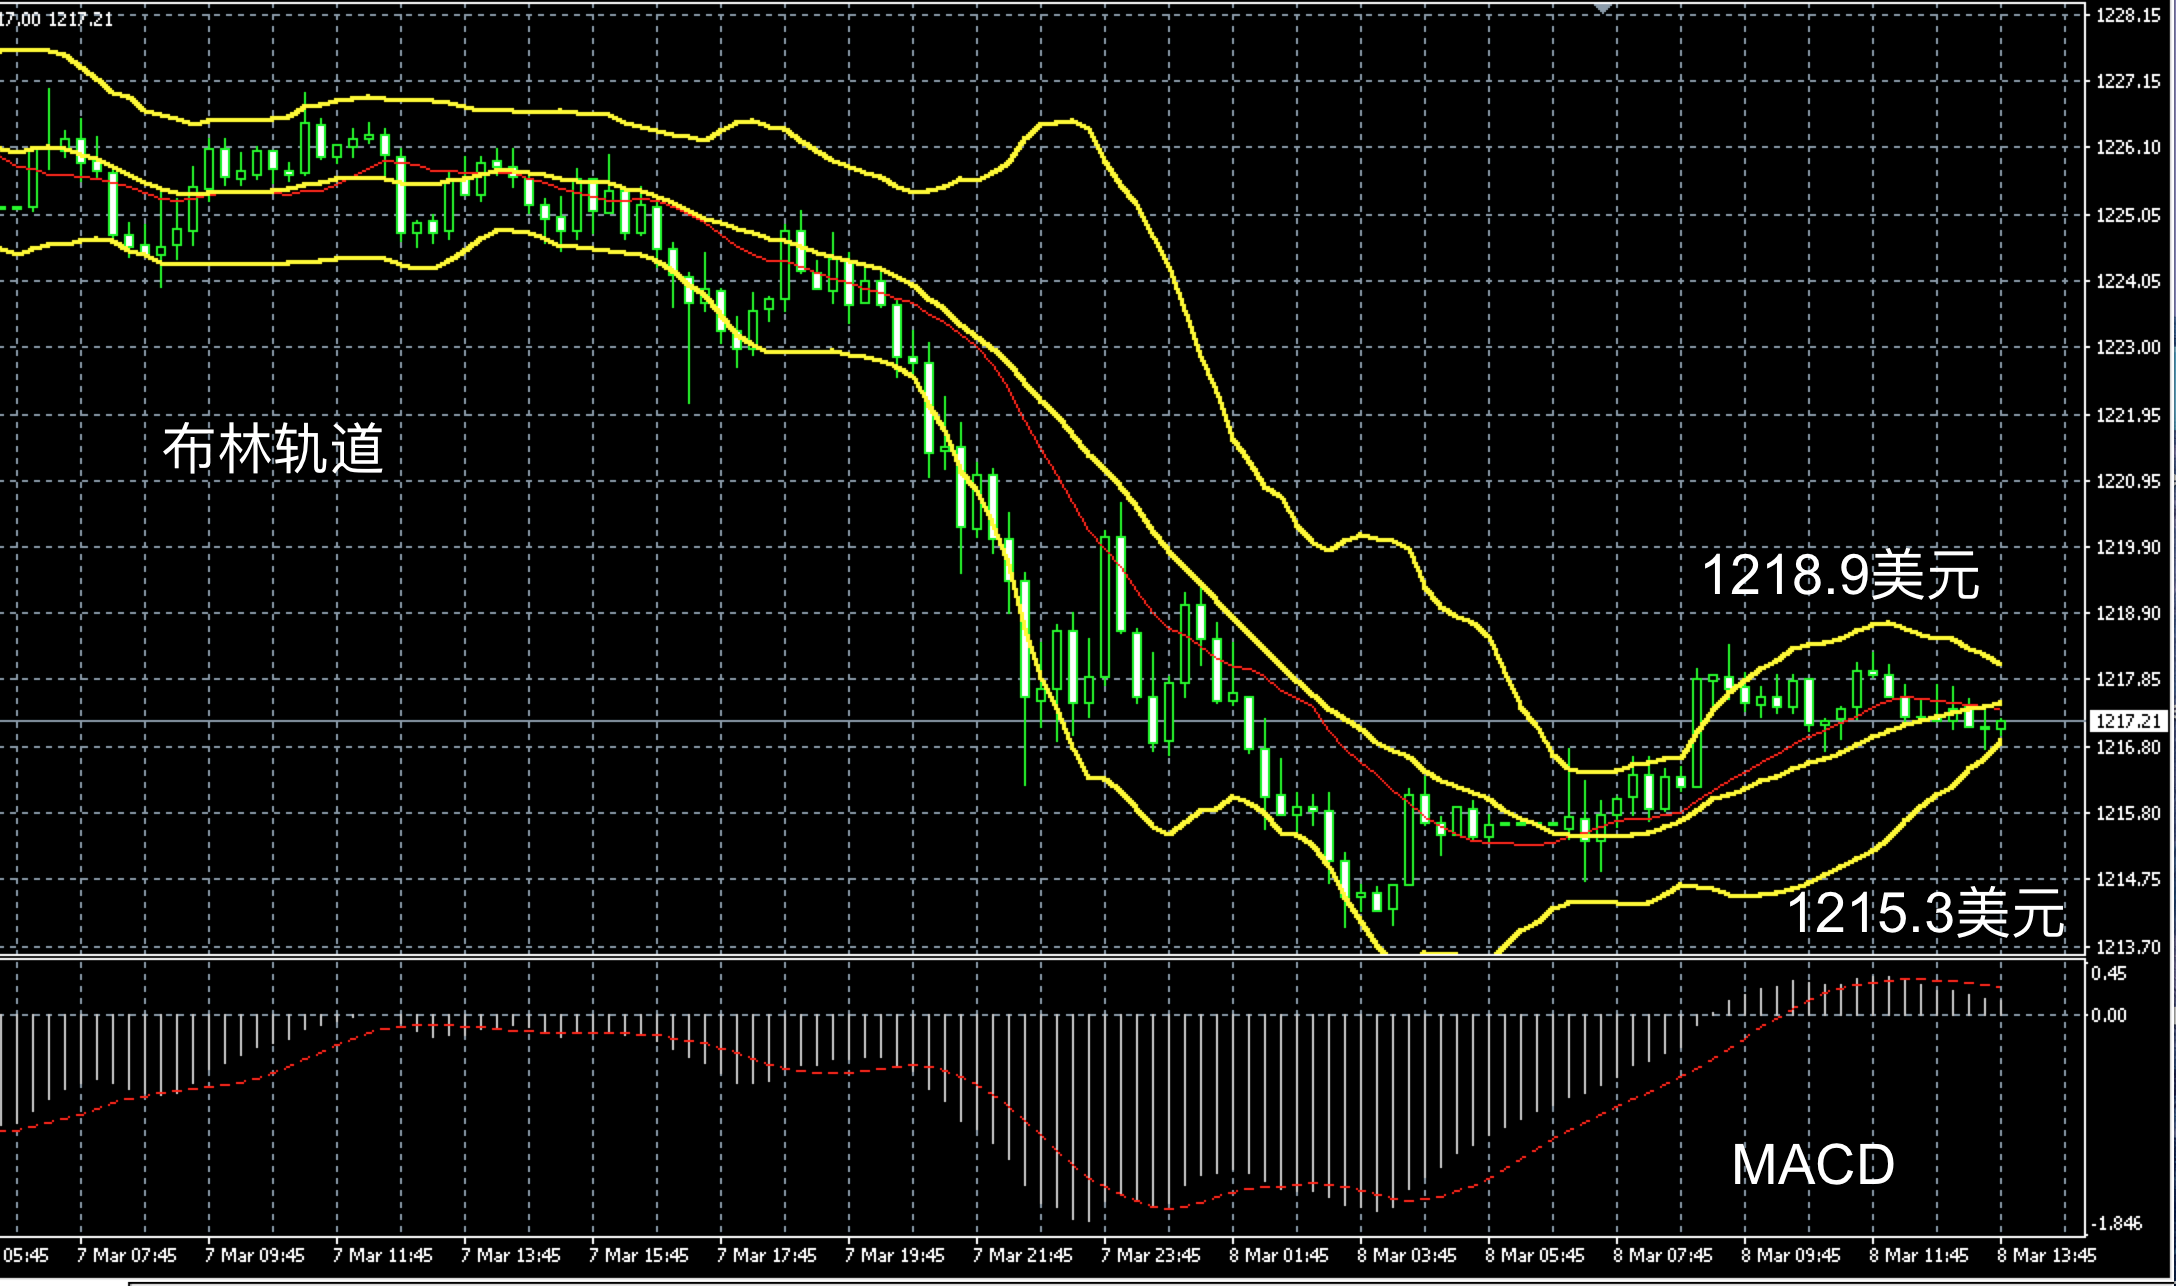
Task: Click the 1228.15 price scale label
Action: [x=2128, y=15]
